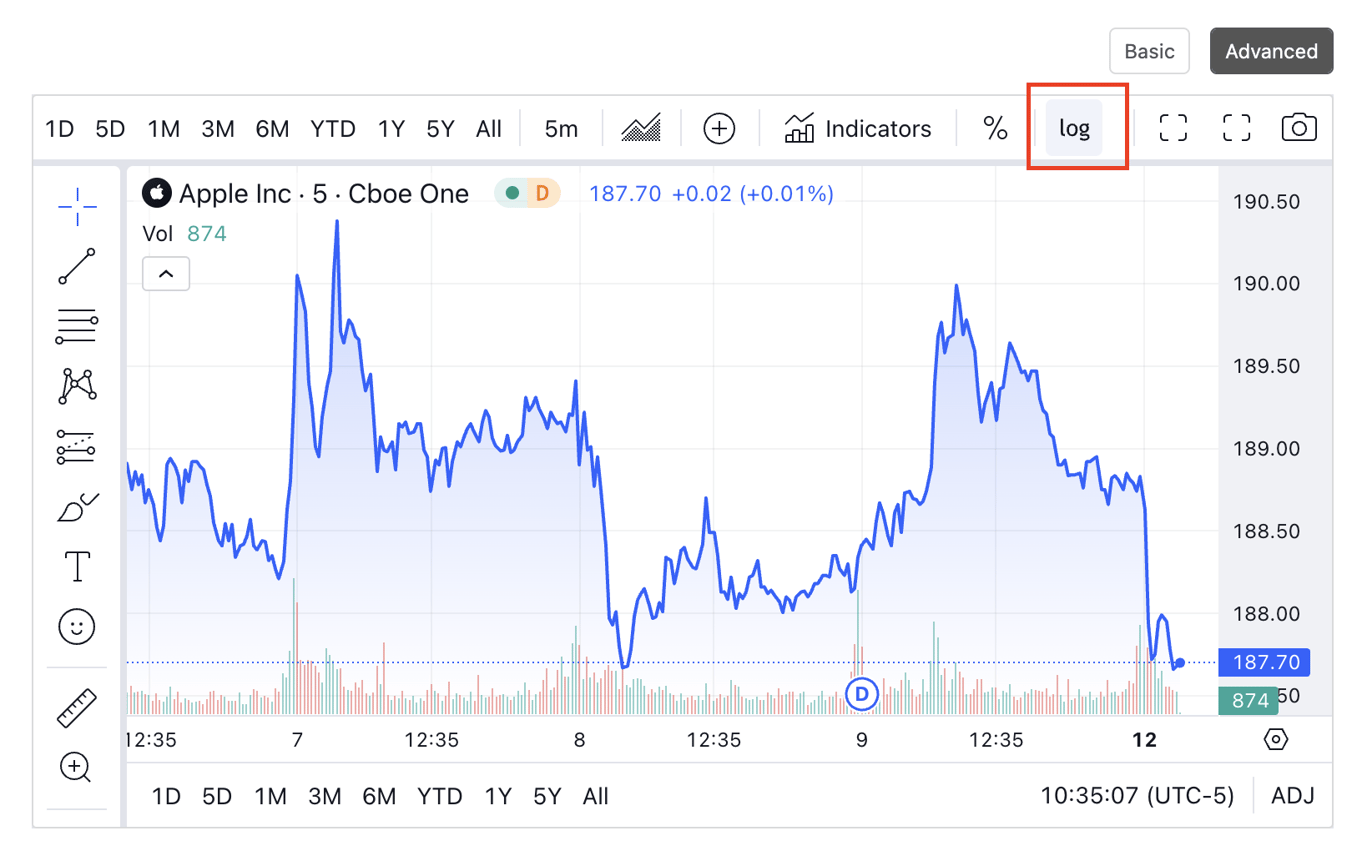The image size is (1362, 851).
Task: Select the crosshair cursor tool
Action: coord(77,207)
